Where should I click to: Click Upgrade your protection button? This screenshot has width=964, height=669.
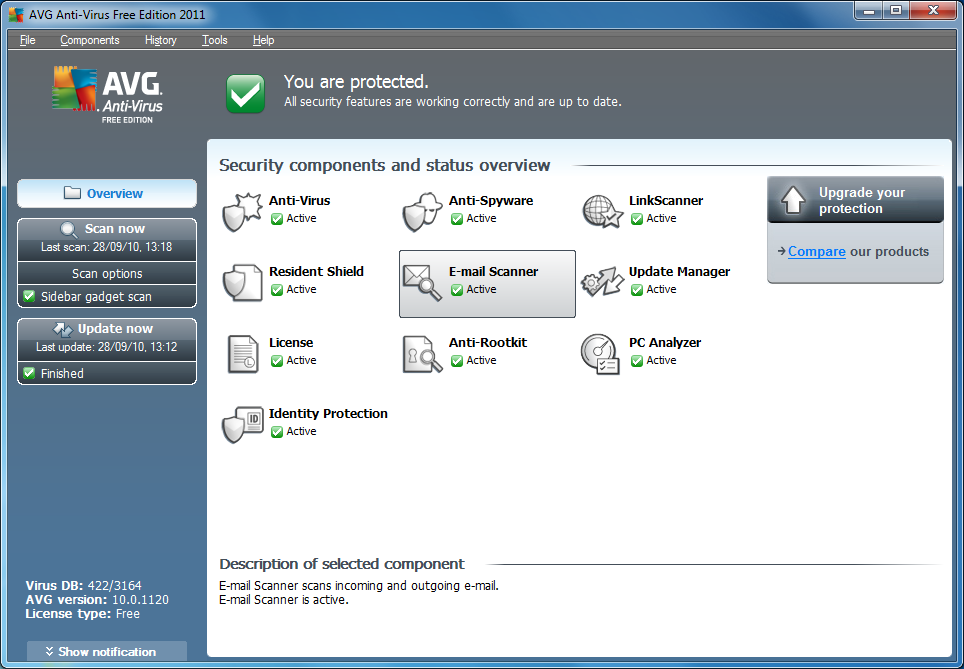coord(855,200)
